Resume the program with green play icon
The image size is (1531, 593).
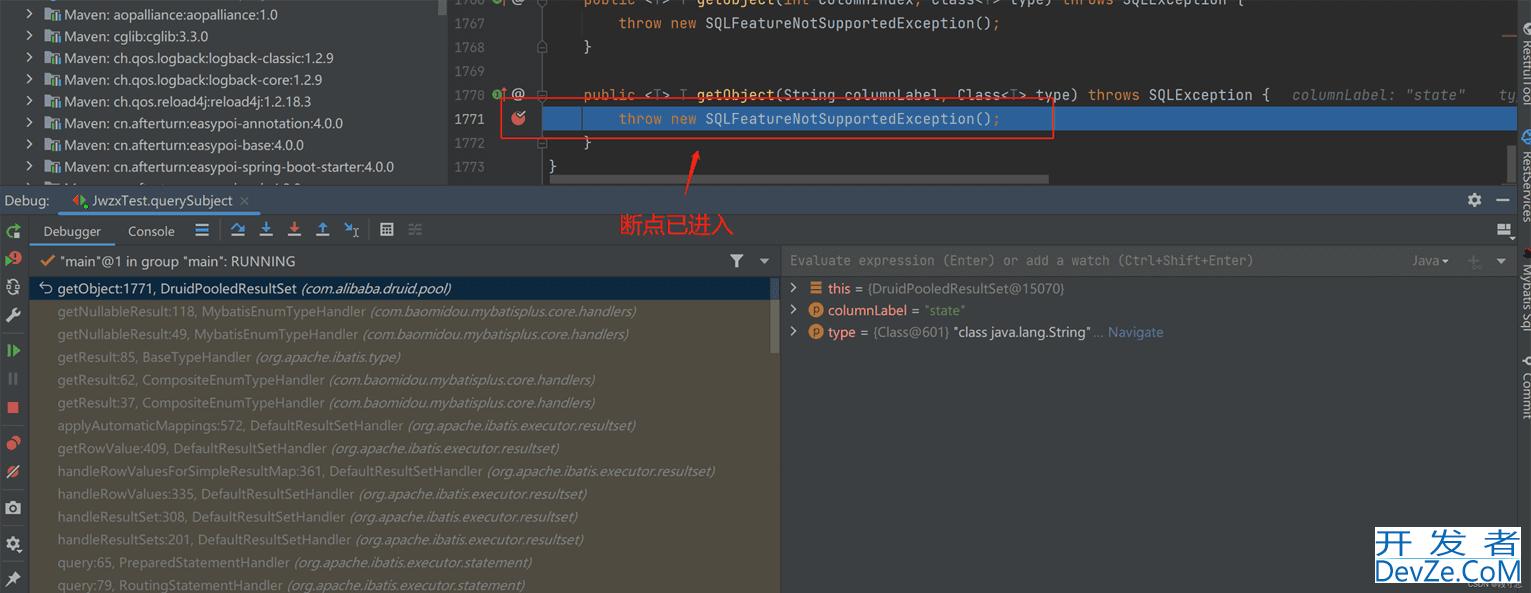pyautogui.click(x=13, y=351)
